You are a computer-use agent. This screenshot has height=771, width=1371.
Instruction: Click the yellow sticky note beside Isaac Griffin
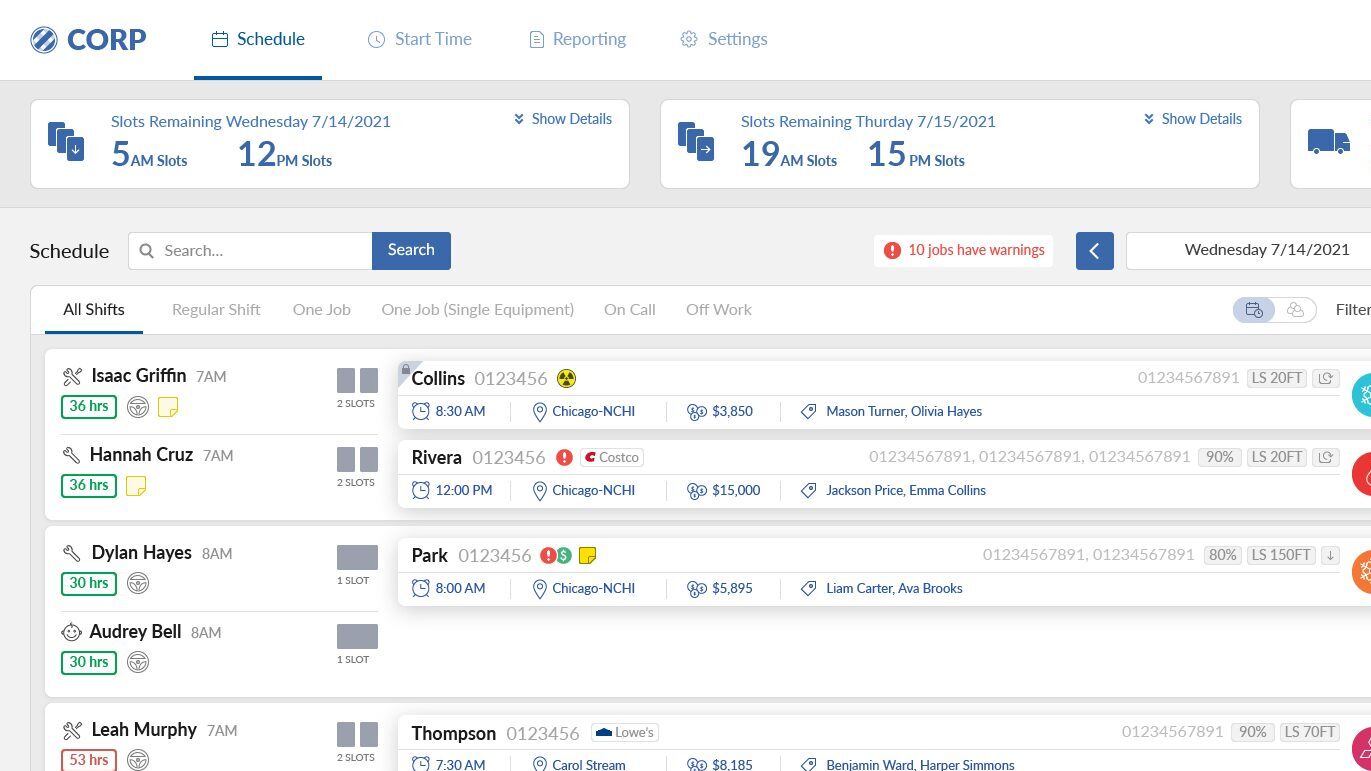pos(168,407)
